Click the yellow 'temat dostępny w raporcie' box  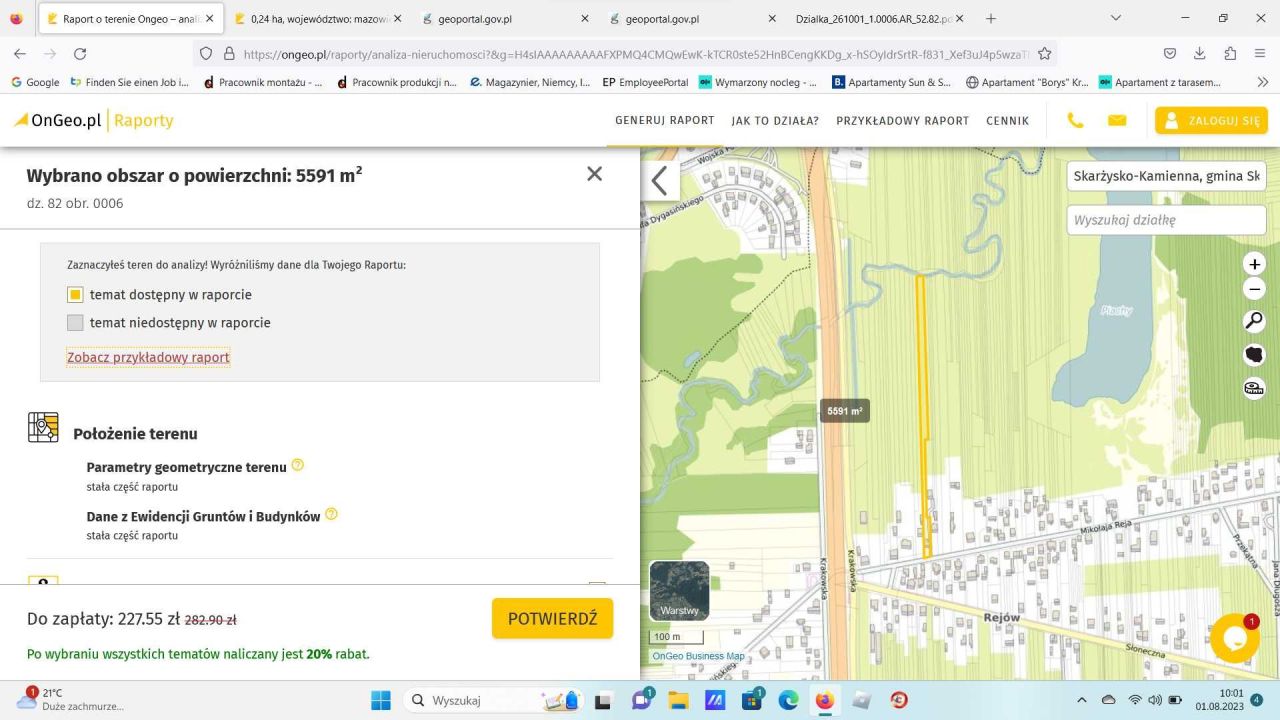click(75, 295)
